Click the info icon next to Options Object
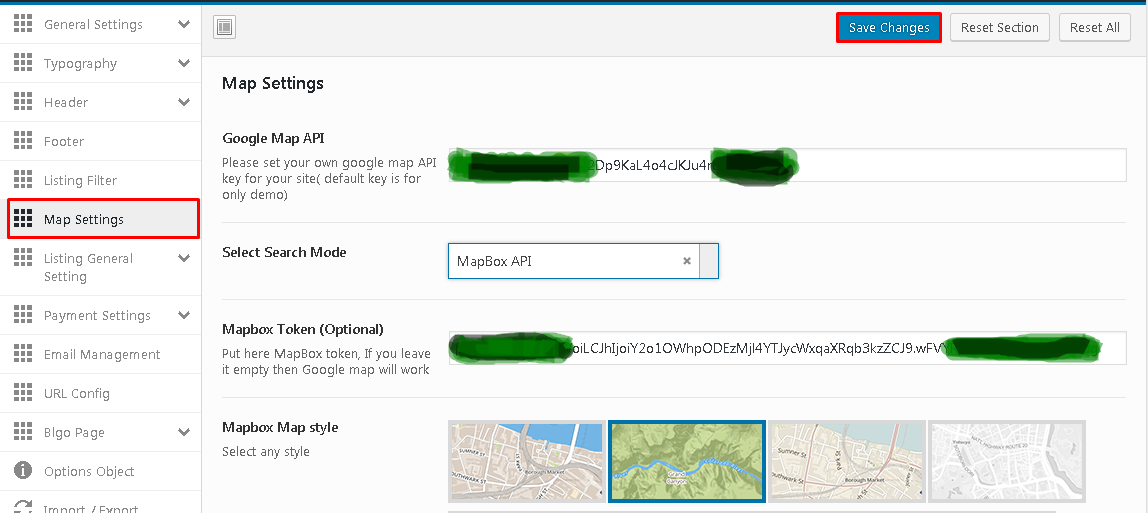1148x513 pixels. [x=23, y=471]
